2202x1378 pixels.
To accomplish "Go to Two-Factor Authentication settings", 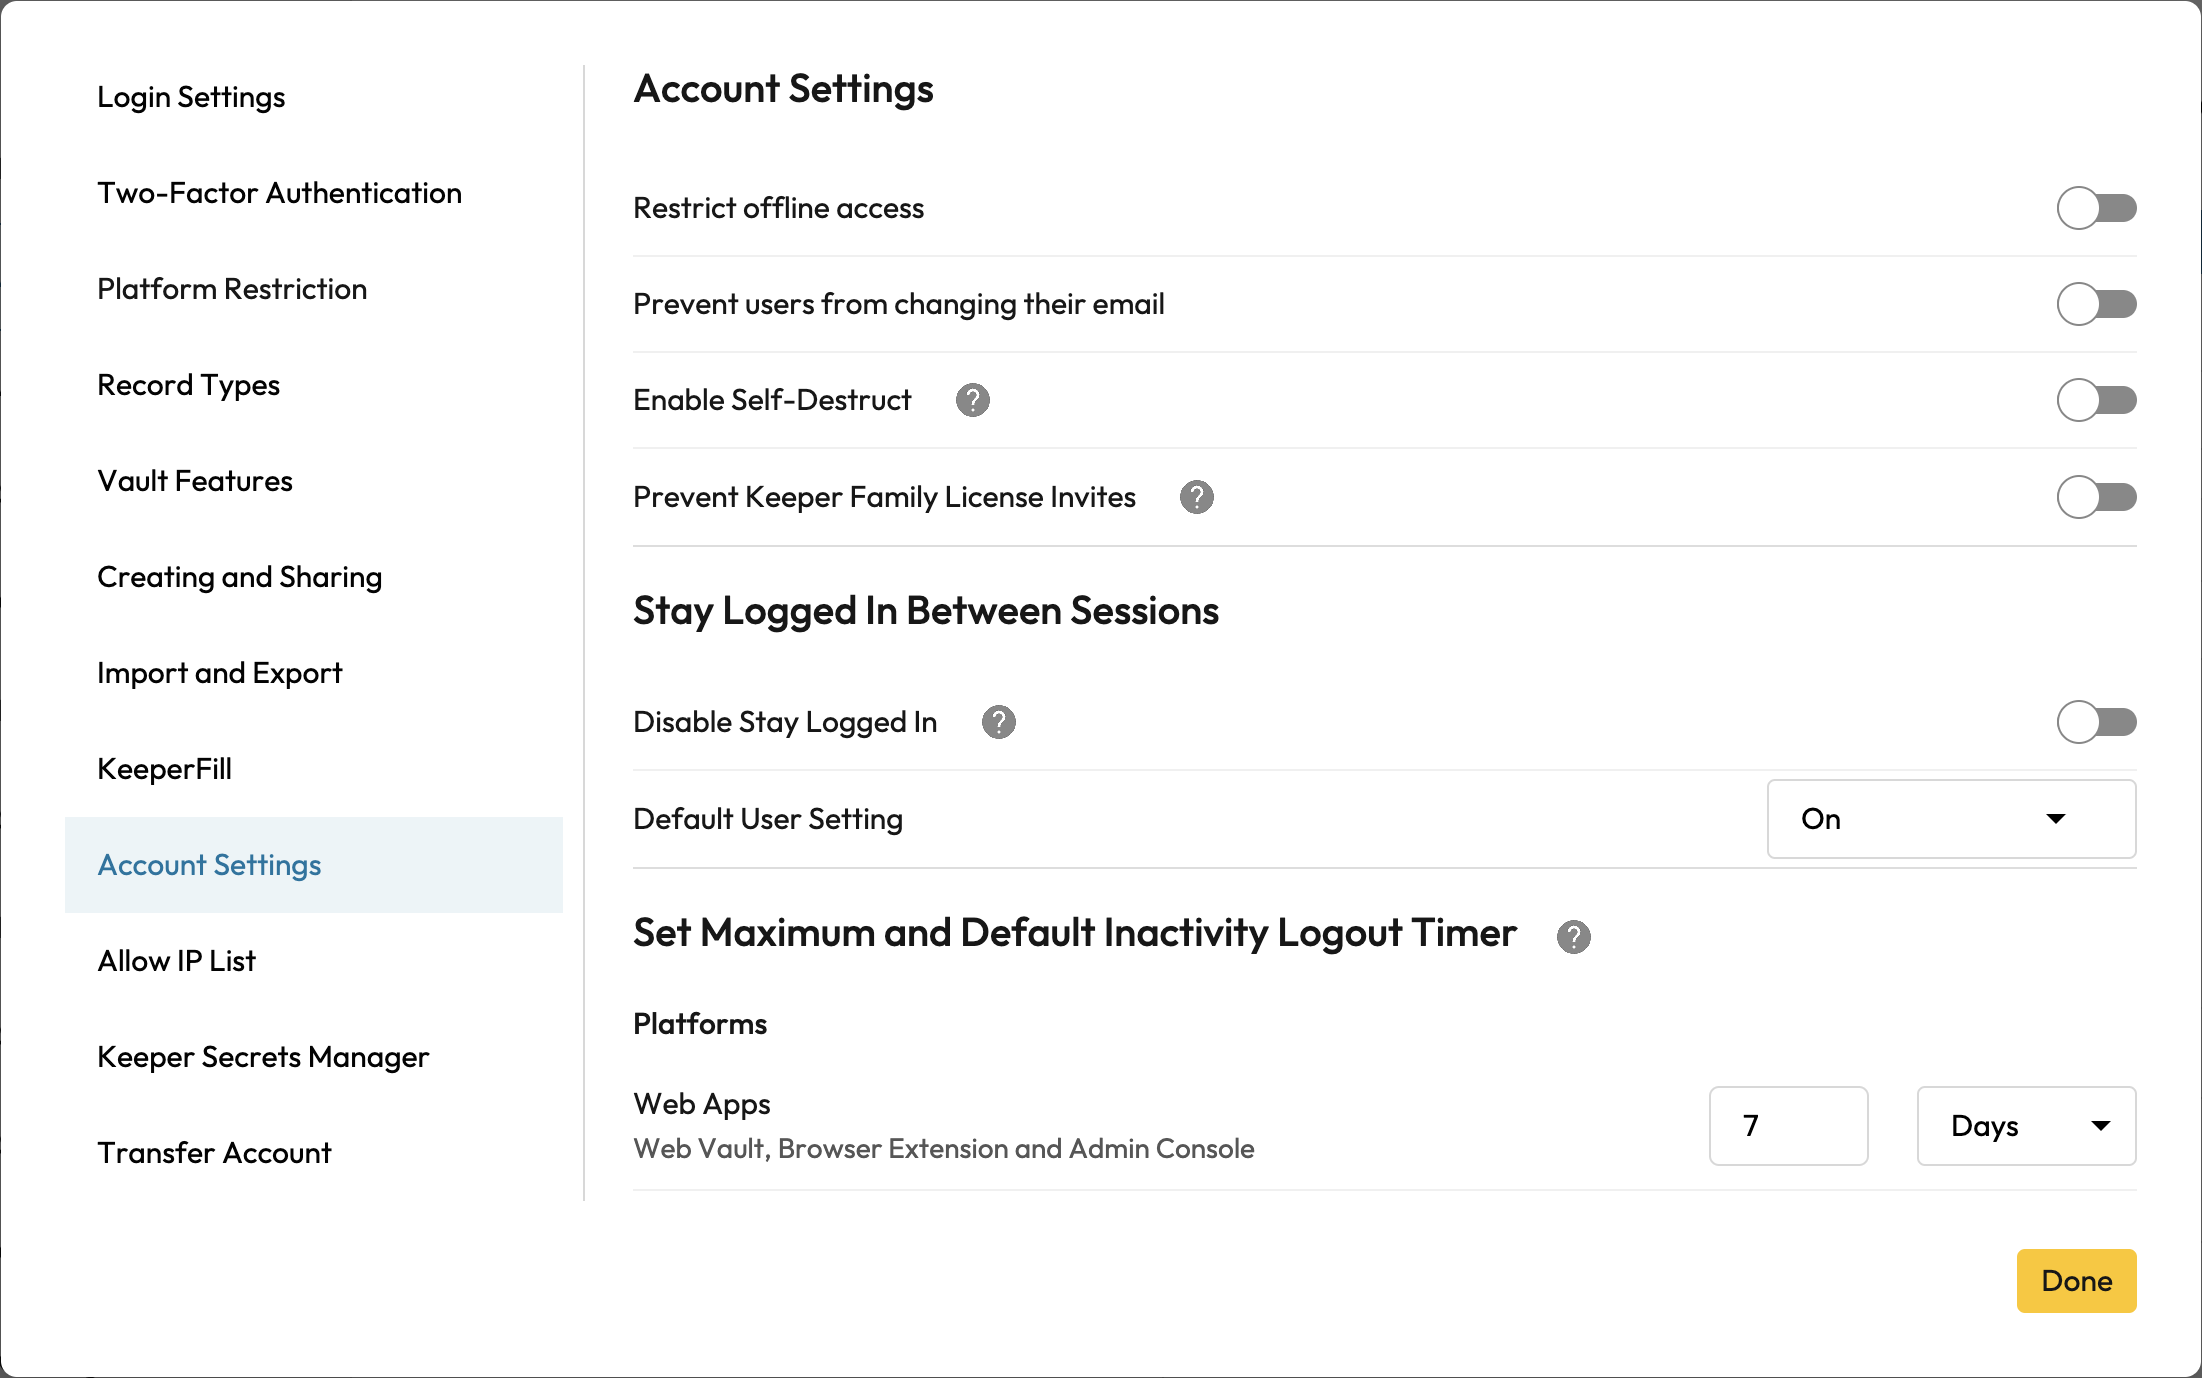I will click(x=279, y=193).
